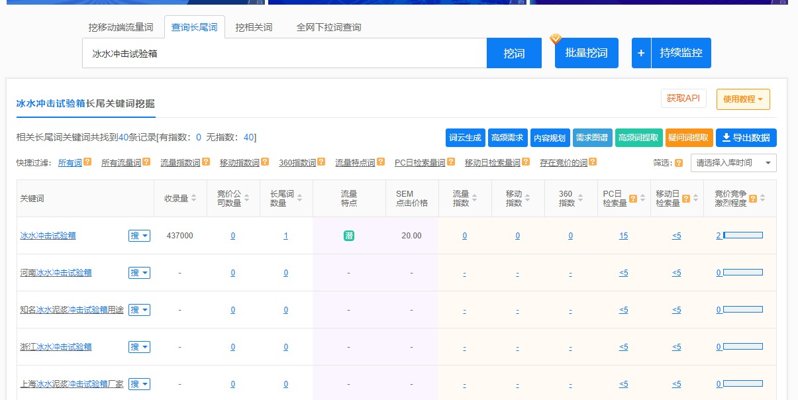
Task: Open 搜 dropdown for 浙江冰水冲击试验箱 row
Action: pos(139,347)
